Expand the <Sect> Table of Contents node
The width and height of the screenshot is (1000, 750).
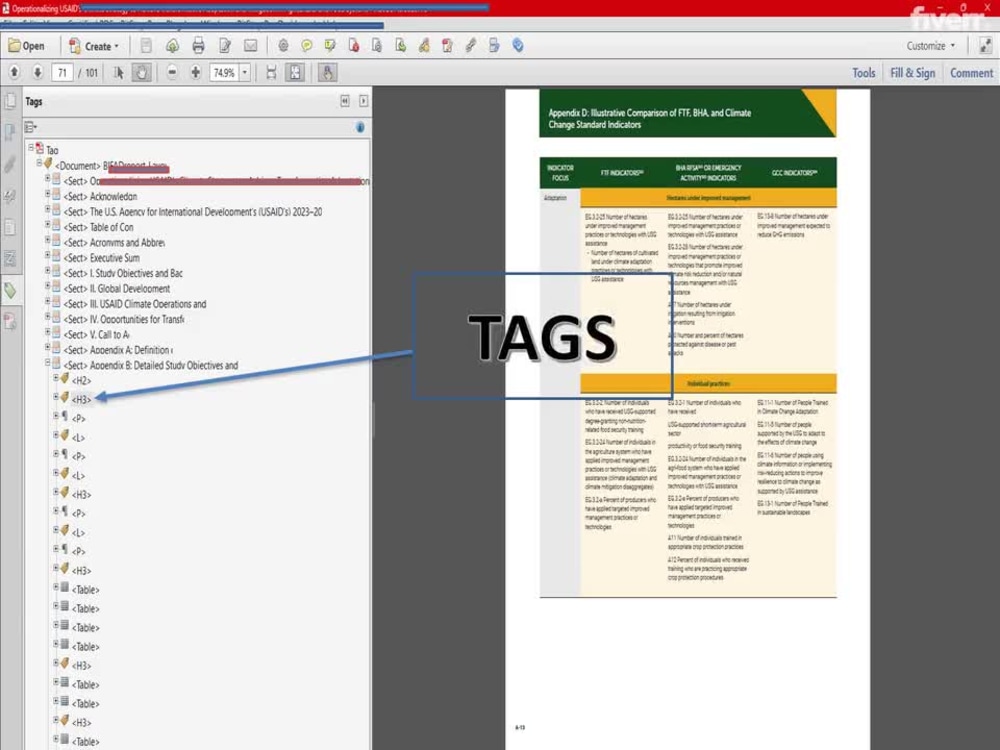pyautogui.click(x=47, y=224)
